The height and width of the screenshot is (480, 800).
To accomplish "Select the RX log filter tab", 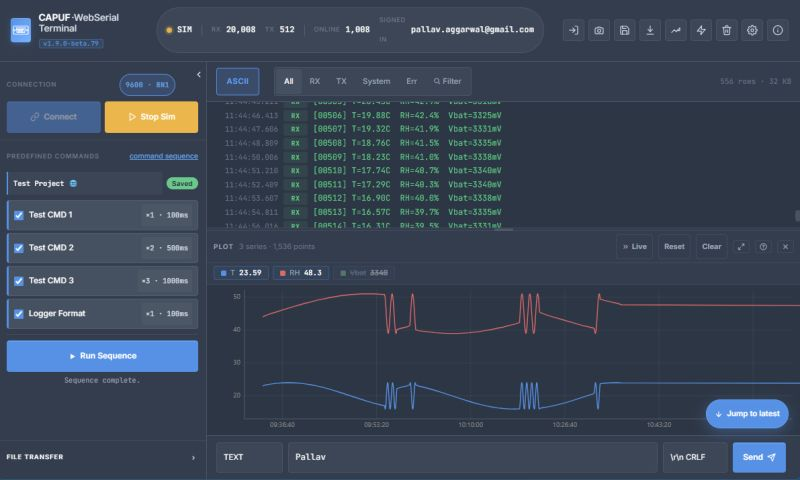I will (315, 82).
